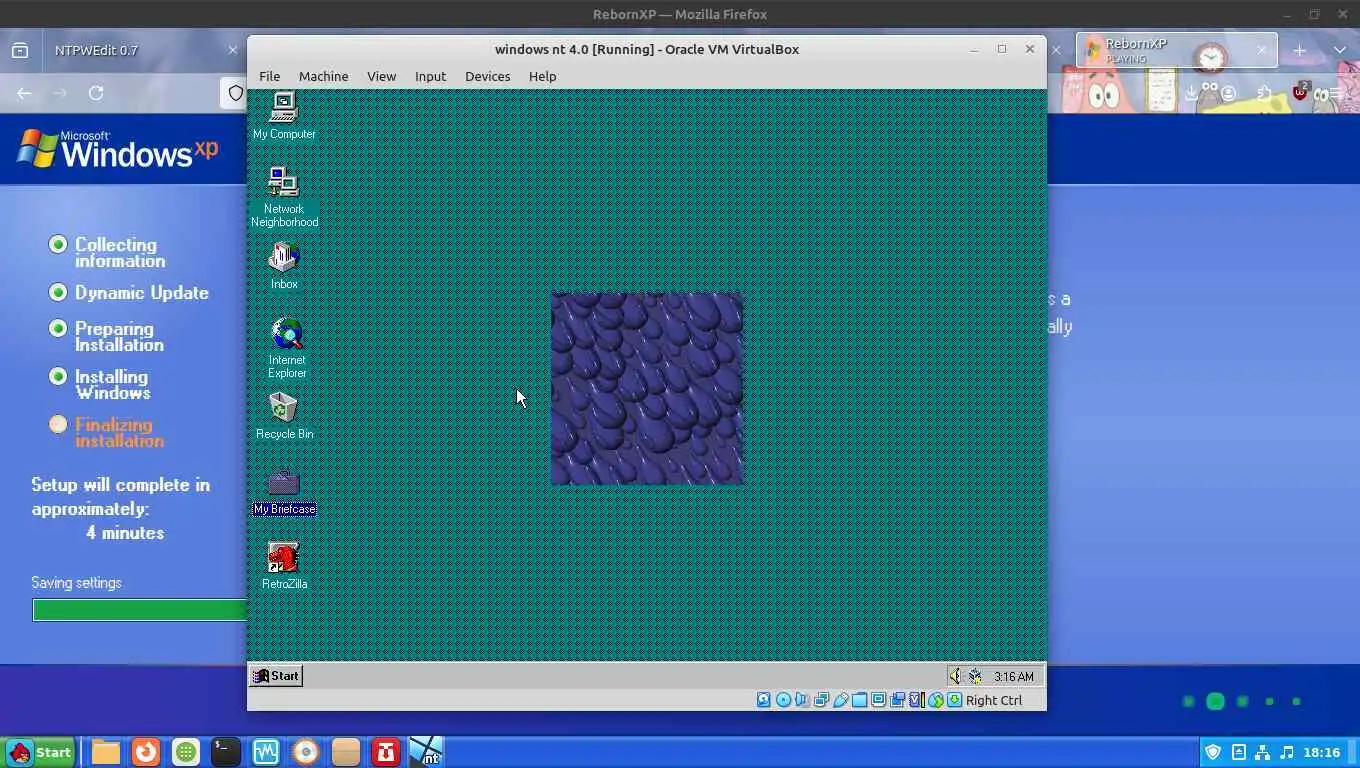Open VirtualBox Devices menu
The height and width of the screenshot is (768, 1360).
(x=487, y=76)
